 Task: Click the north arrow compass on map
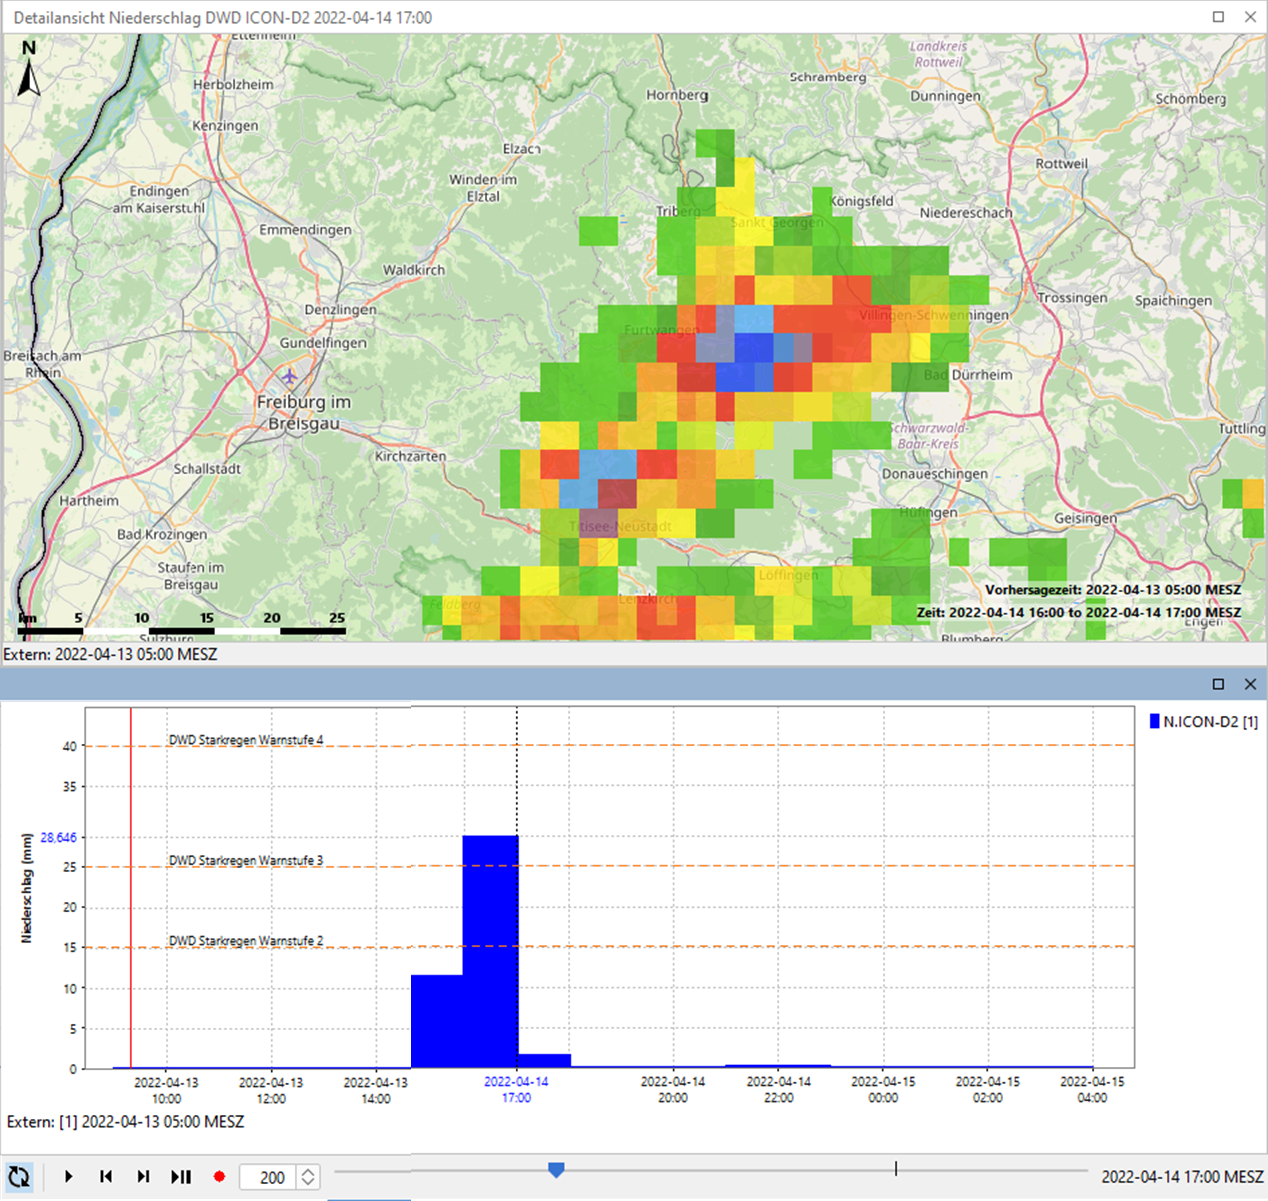tap(29, 70)
